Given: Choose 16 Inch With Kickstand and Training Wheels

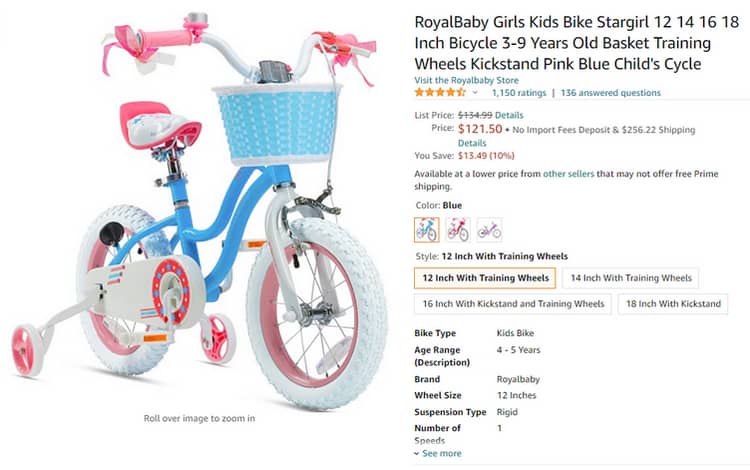Looking at the screenshot, I should [x=513, y=304].
